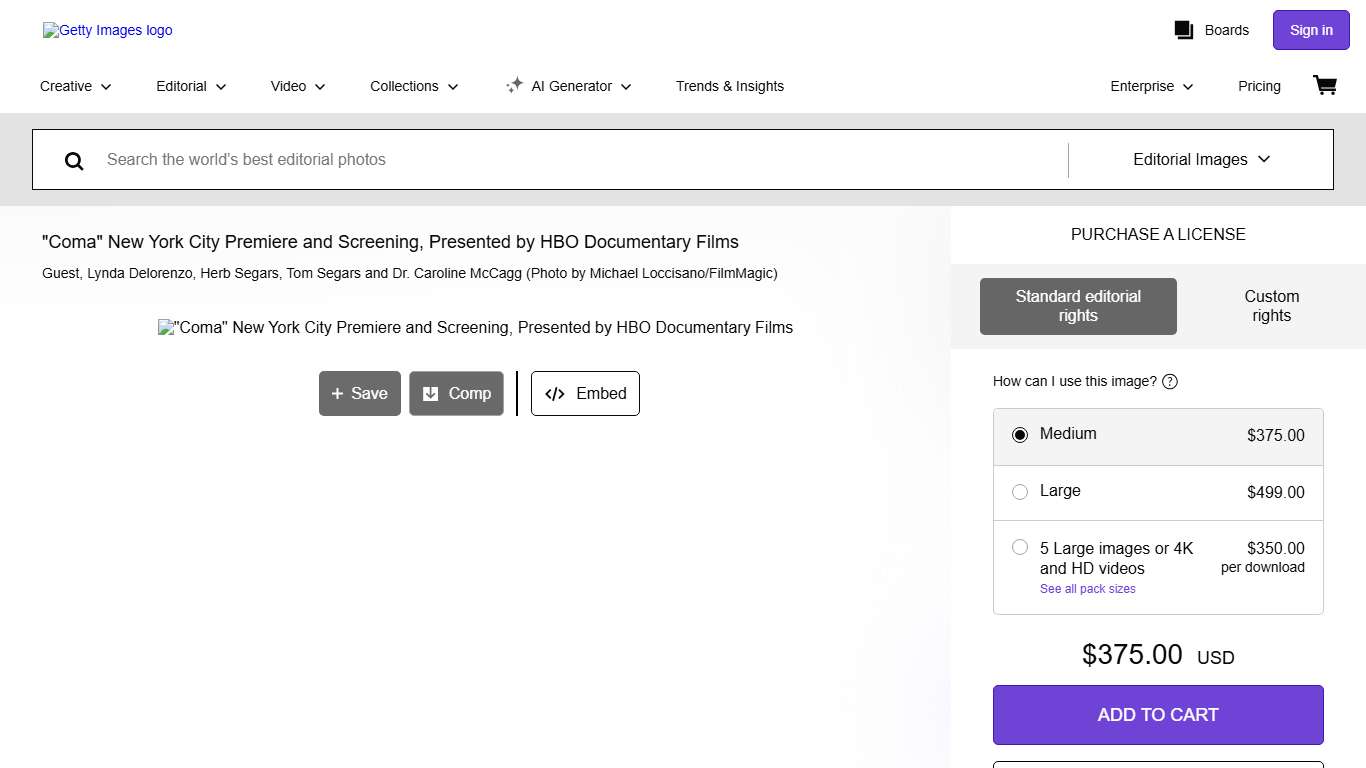Click the Embed code button
The width and height of the screenshot is (1366, 768).
tap(585, 393)
